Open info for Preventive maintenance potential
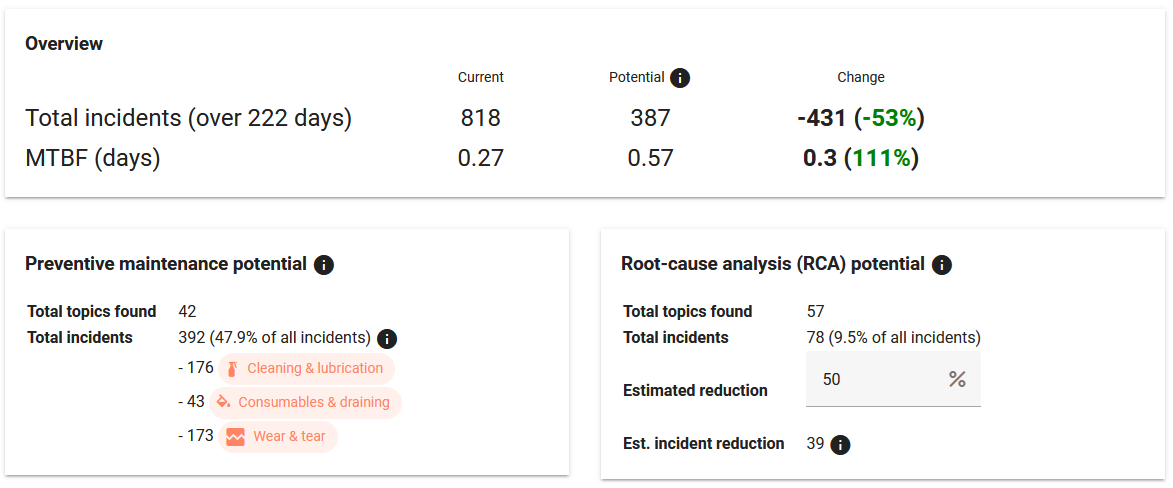This screenshot has width=1173, height=488. [323, 265]
